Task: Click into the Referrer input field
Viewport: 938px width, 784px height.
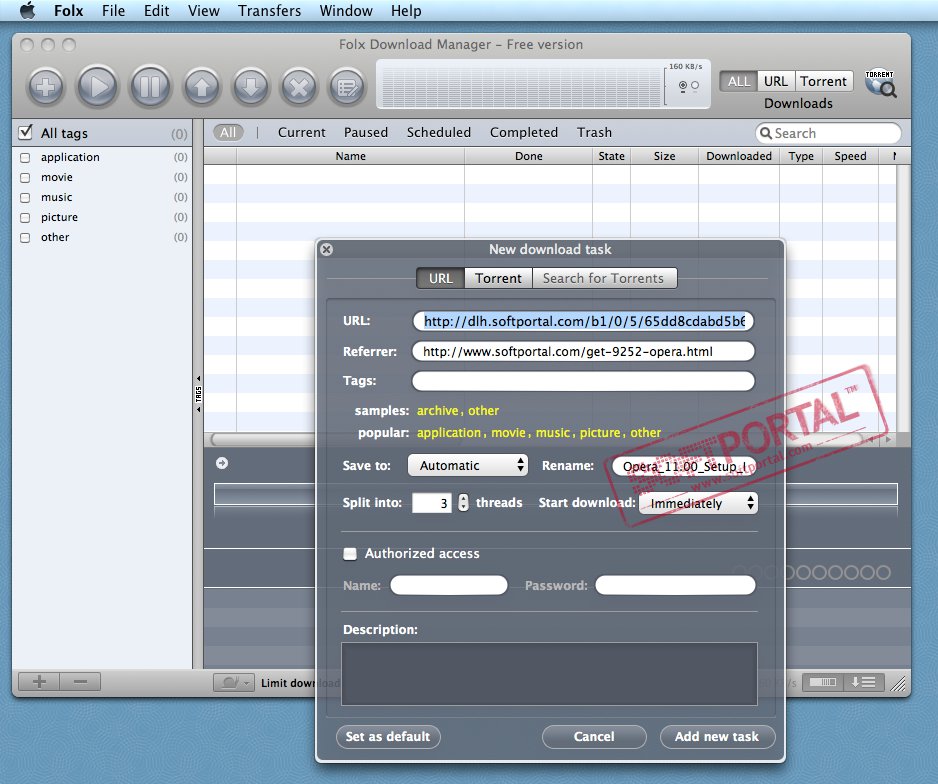Action: click(x=583, y=352)
